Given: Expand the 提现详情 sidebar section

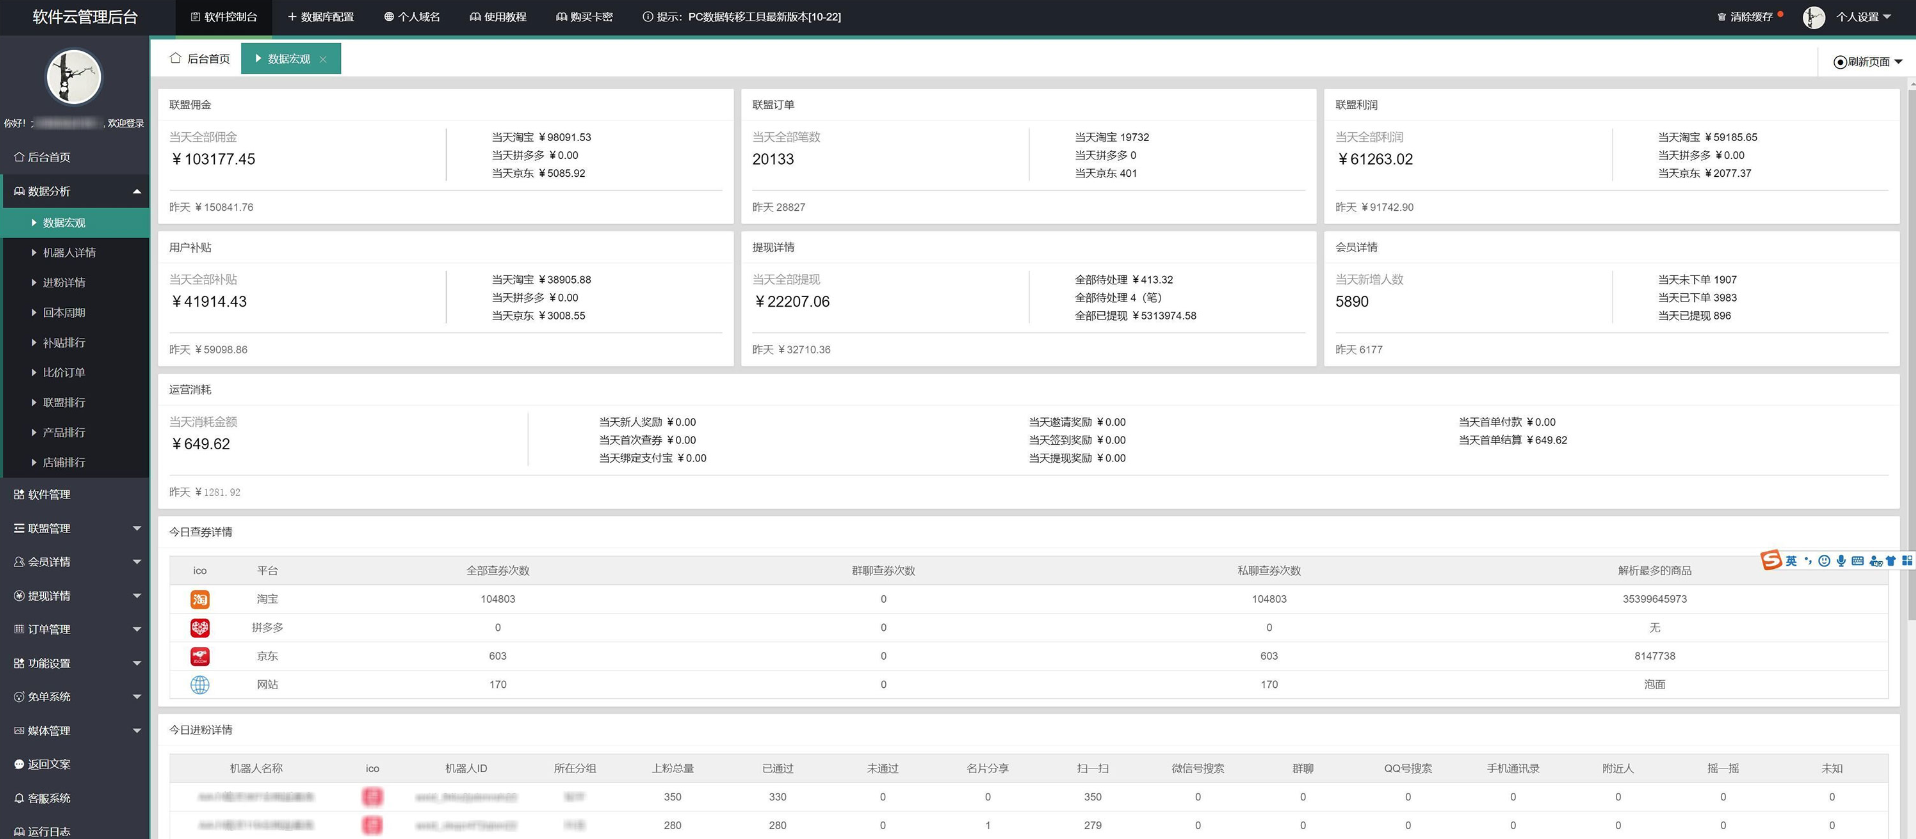Looking at the screenshot, I should (x=75, y=596).
